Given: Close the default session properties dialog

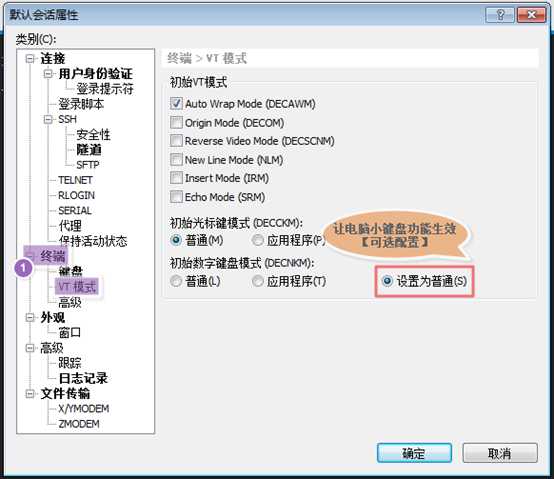Looking at the screenshot, I should point(531,14).
